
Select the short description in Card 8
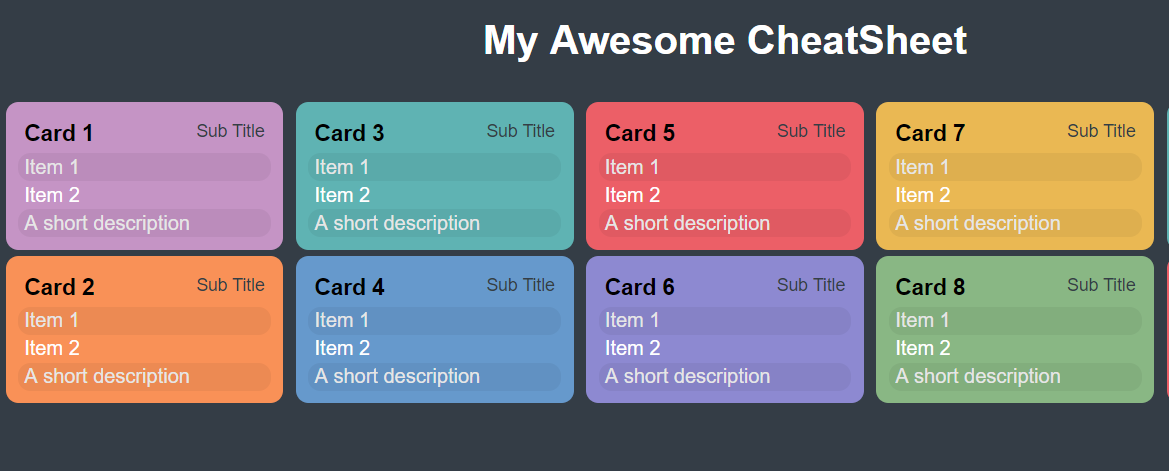pyautogui.click(x=1015, y=376)
